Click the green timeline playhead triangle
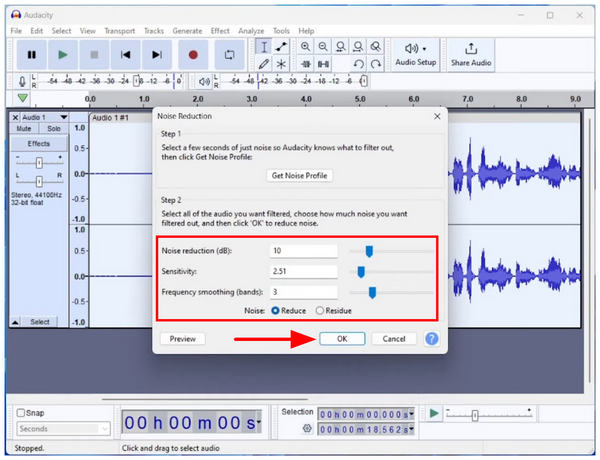 23,98
